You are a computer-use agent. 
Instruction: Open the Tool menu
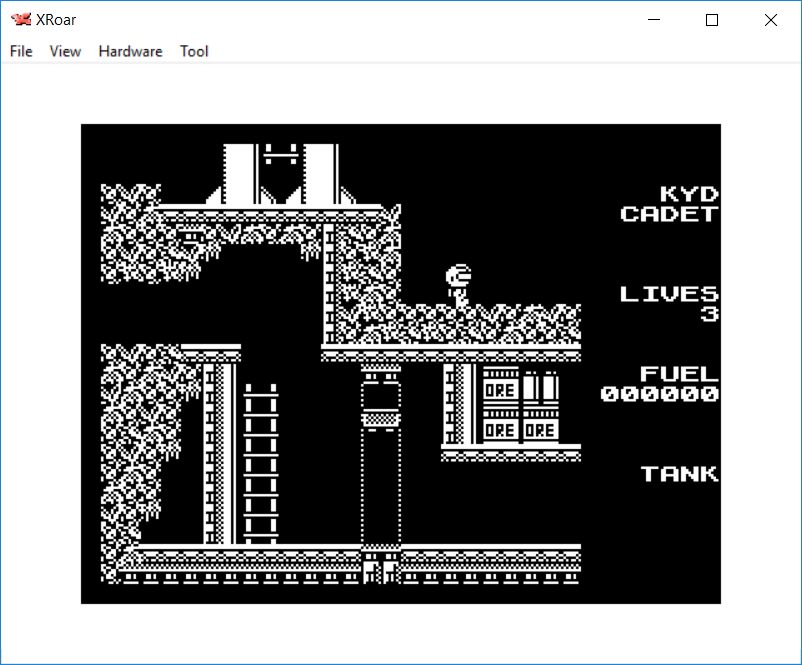(194, 51)
